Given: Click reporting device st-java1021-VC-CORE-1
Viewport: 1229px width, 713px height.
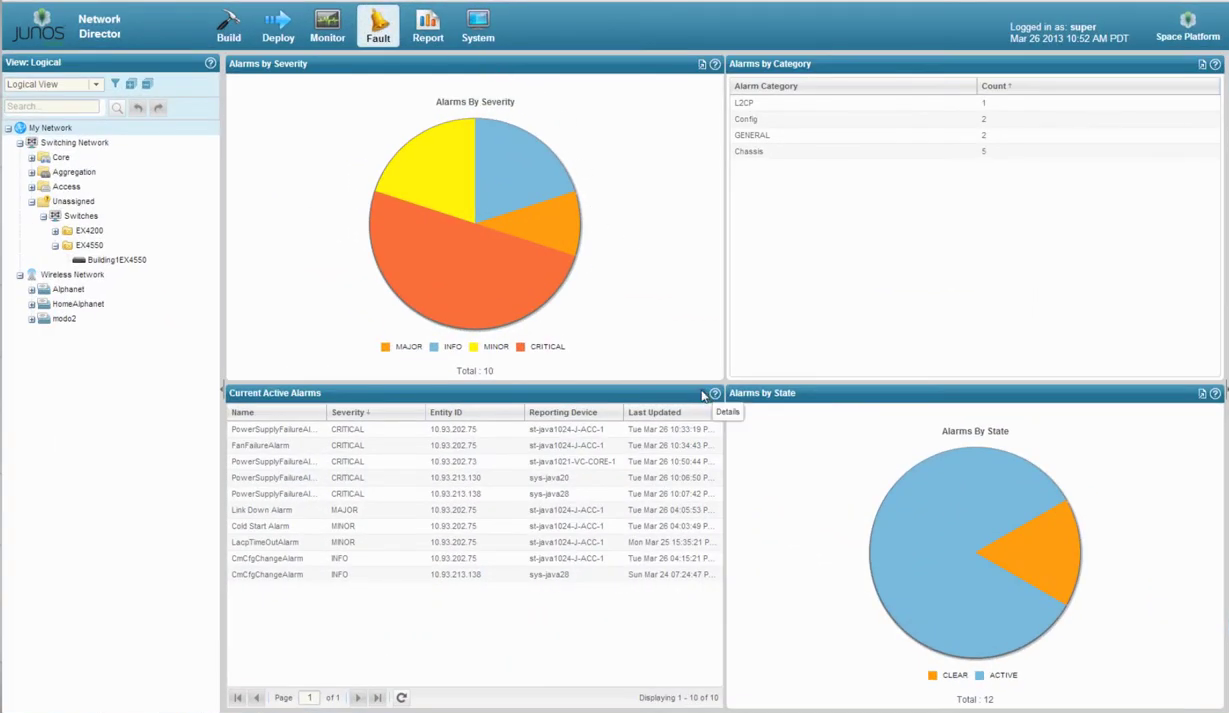Looking at the screenshot, I should tap(572, 462).
